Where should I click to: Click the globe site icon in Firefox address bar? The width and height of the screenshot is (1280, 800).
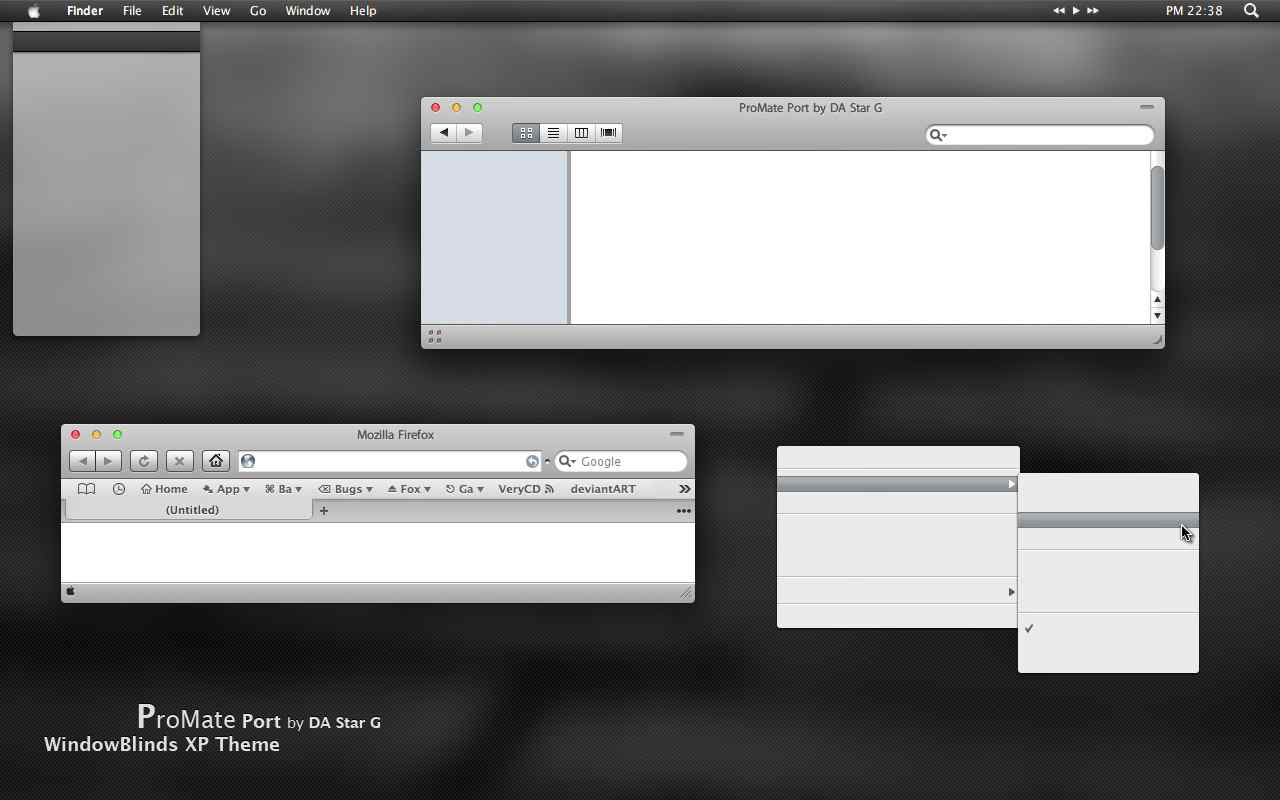(248, 461)
